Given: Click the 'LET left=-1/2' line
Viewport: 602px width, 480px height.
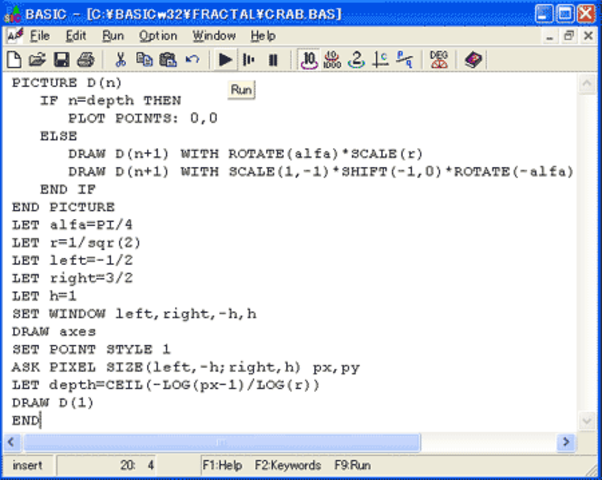Looking at the screenshot, I should pyautogui.click(x=72, y=260).
